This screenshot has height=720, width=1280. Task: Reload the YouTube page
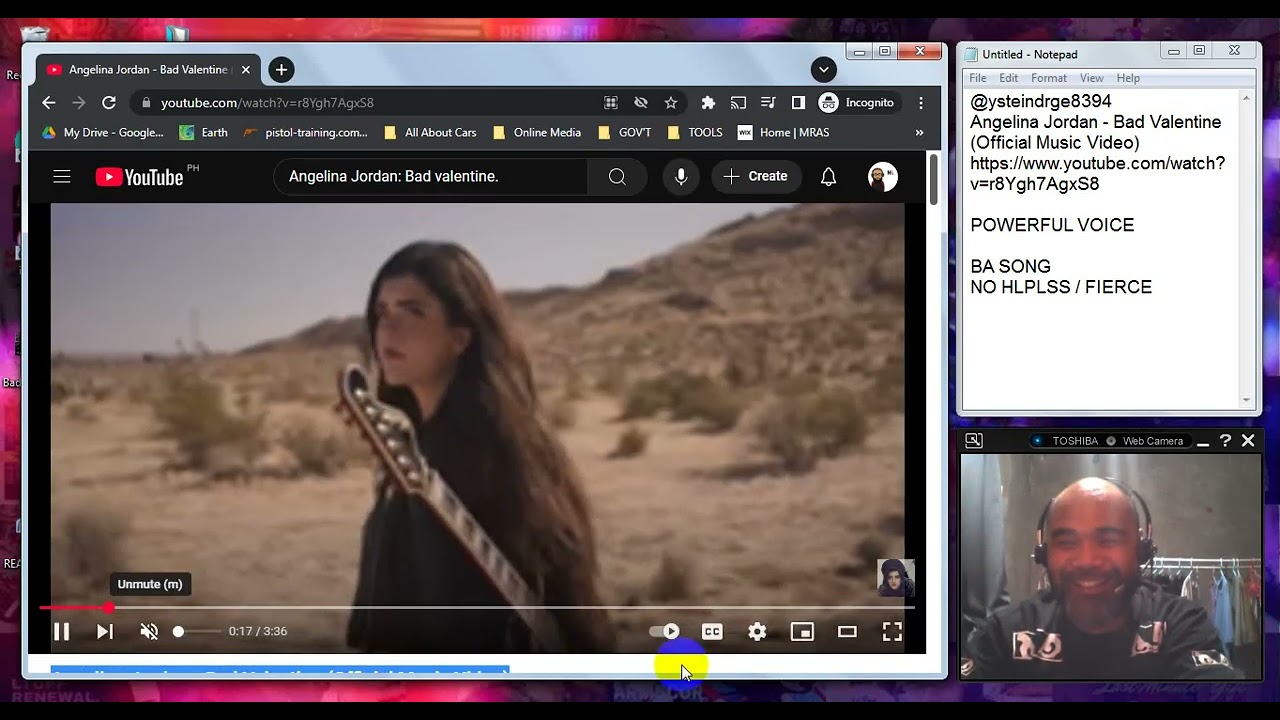click(109, 102)
